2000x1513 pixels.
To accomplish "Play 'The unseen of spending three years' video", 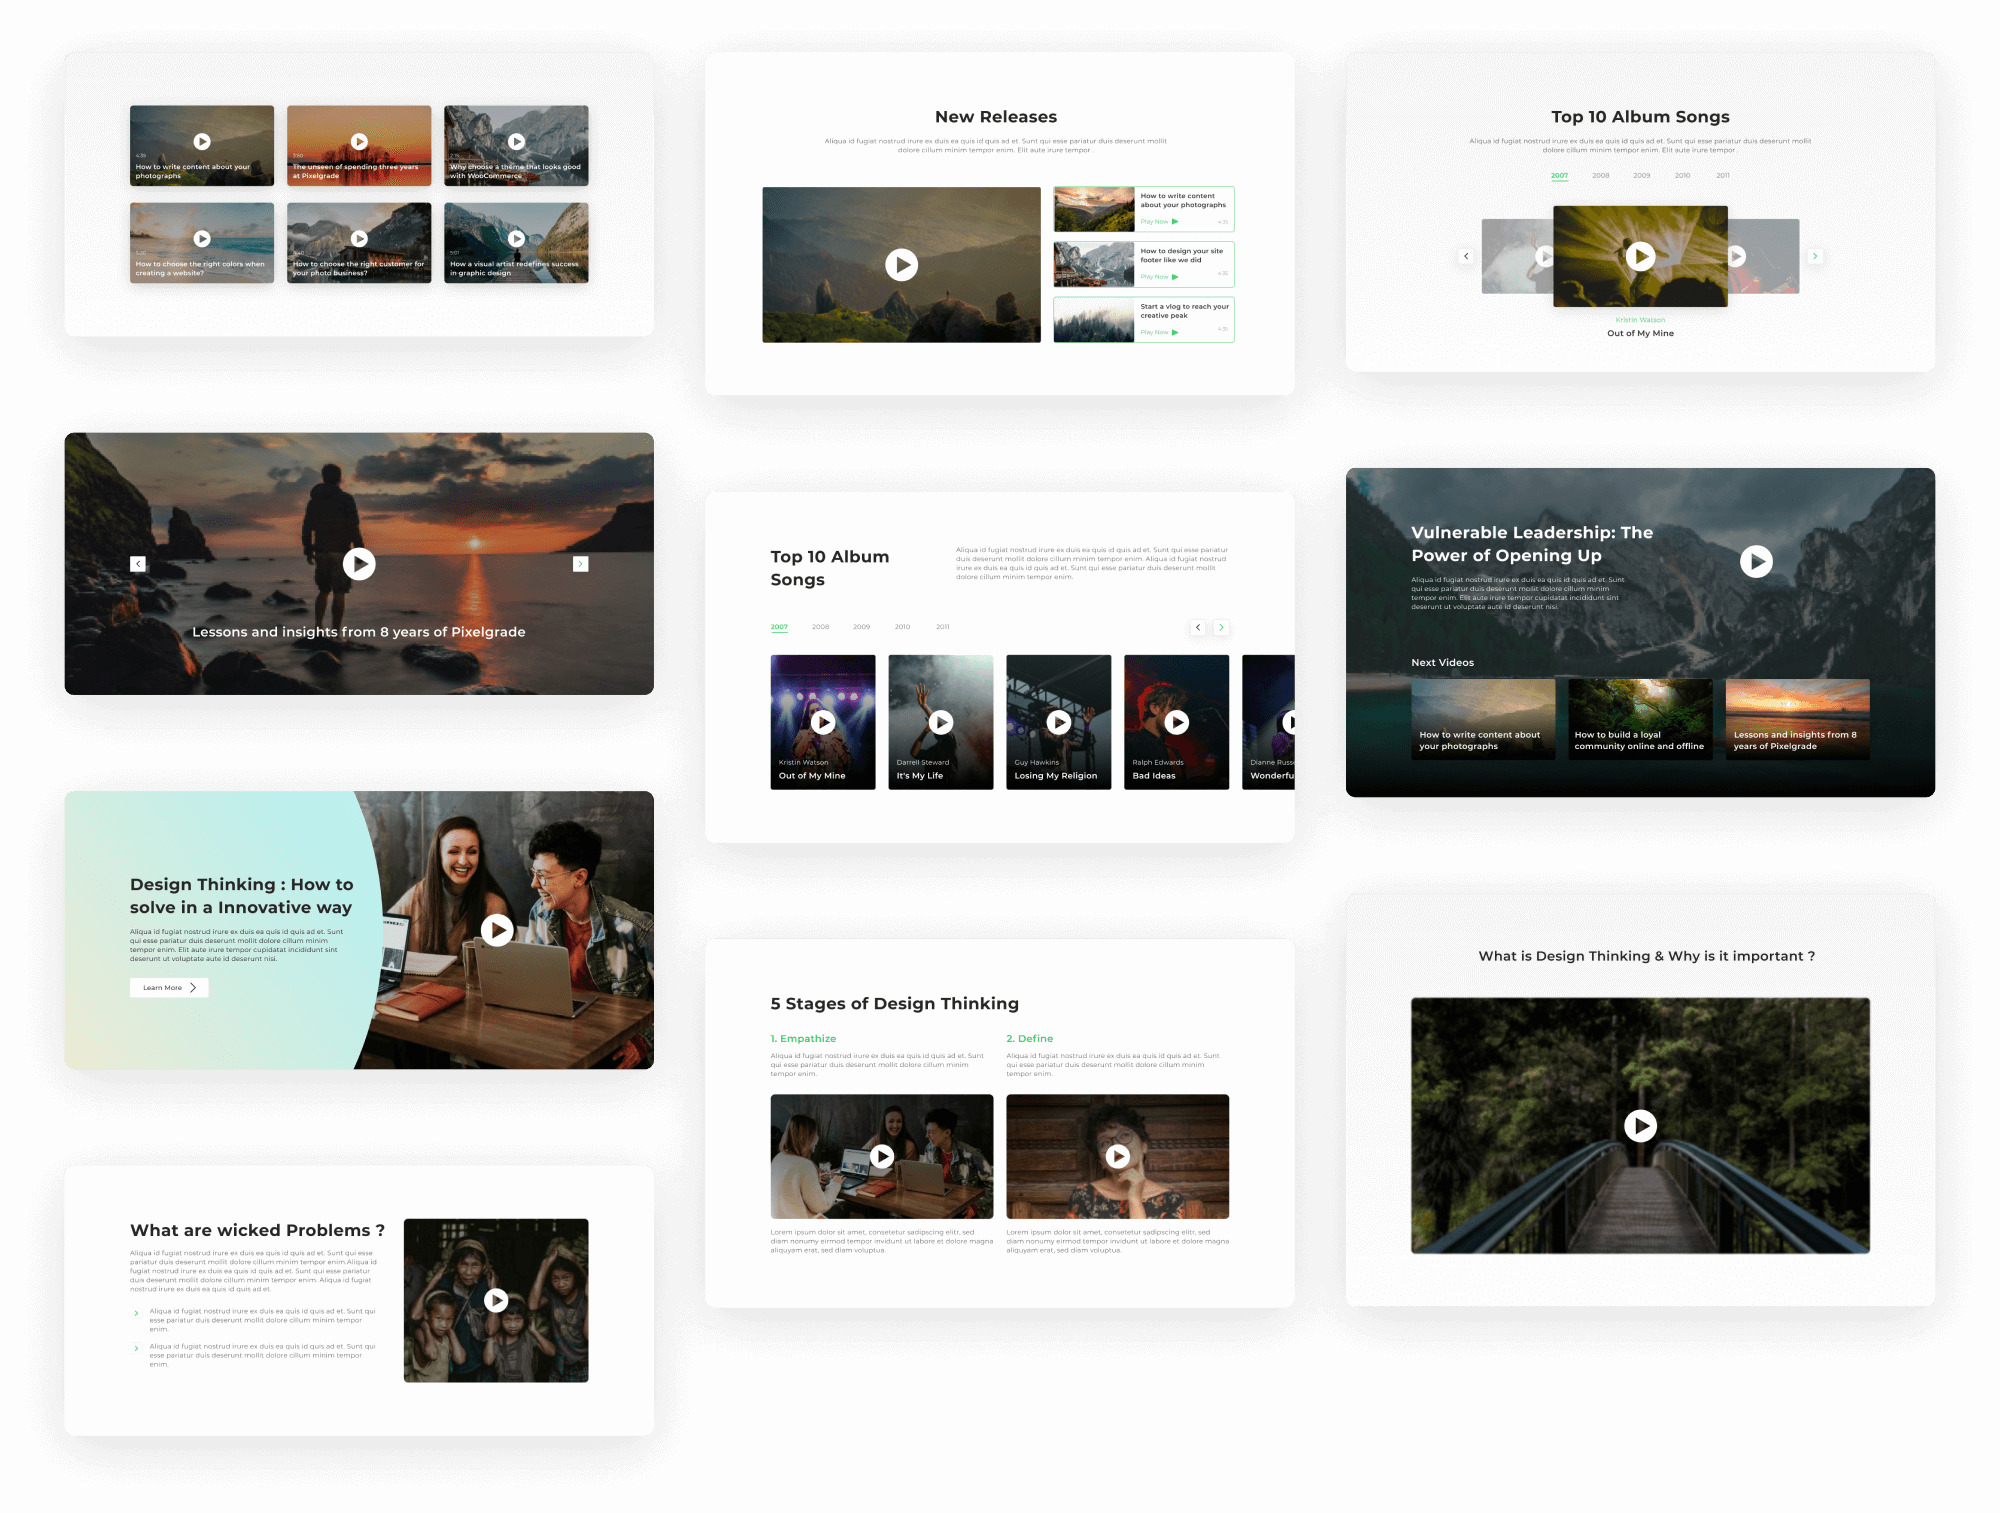I will coord(359,142).
